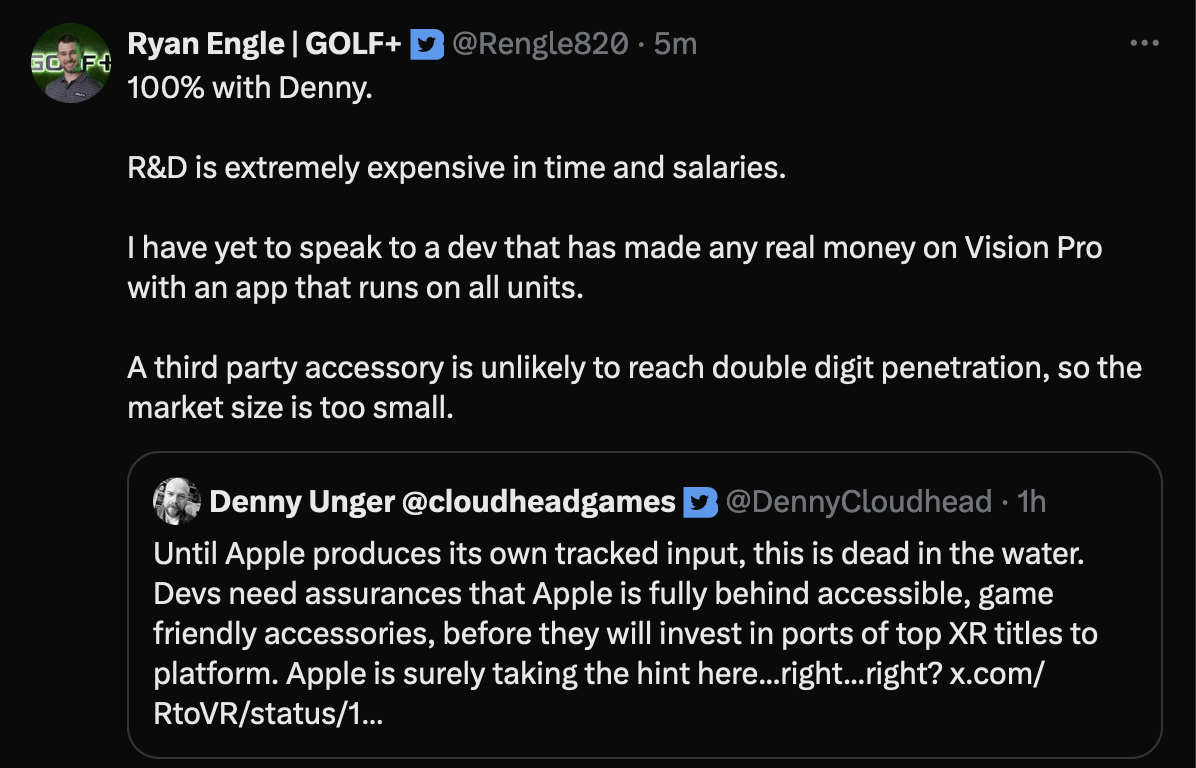Open the "Denny Unger @cloudheadgames" display name

(442, 502)
